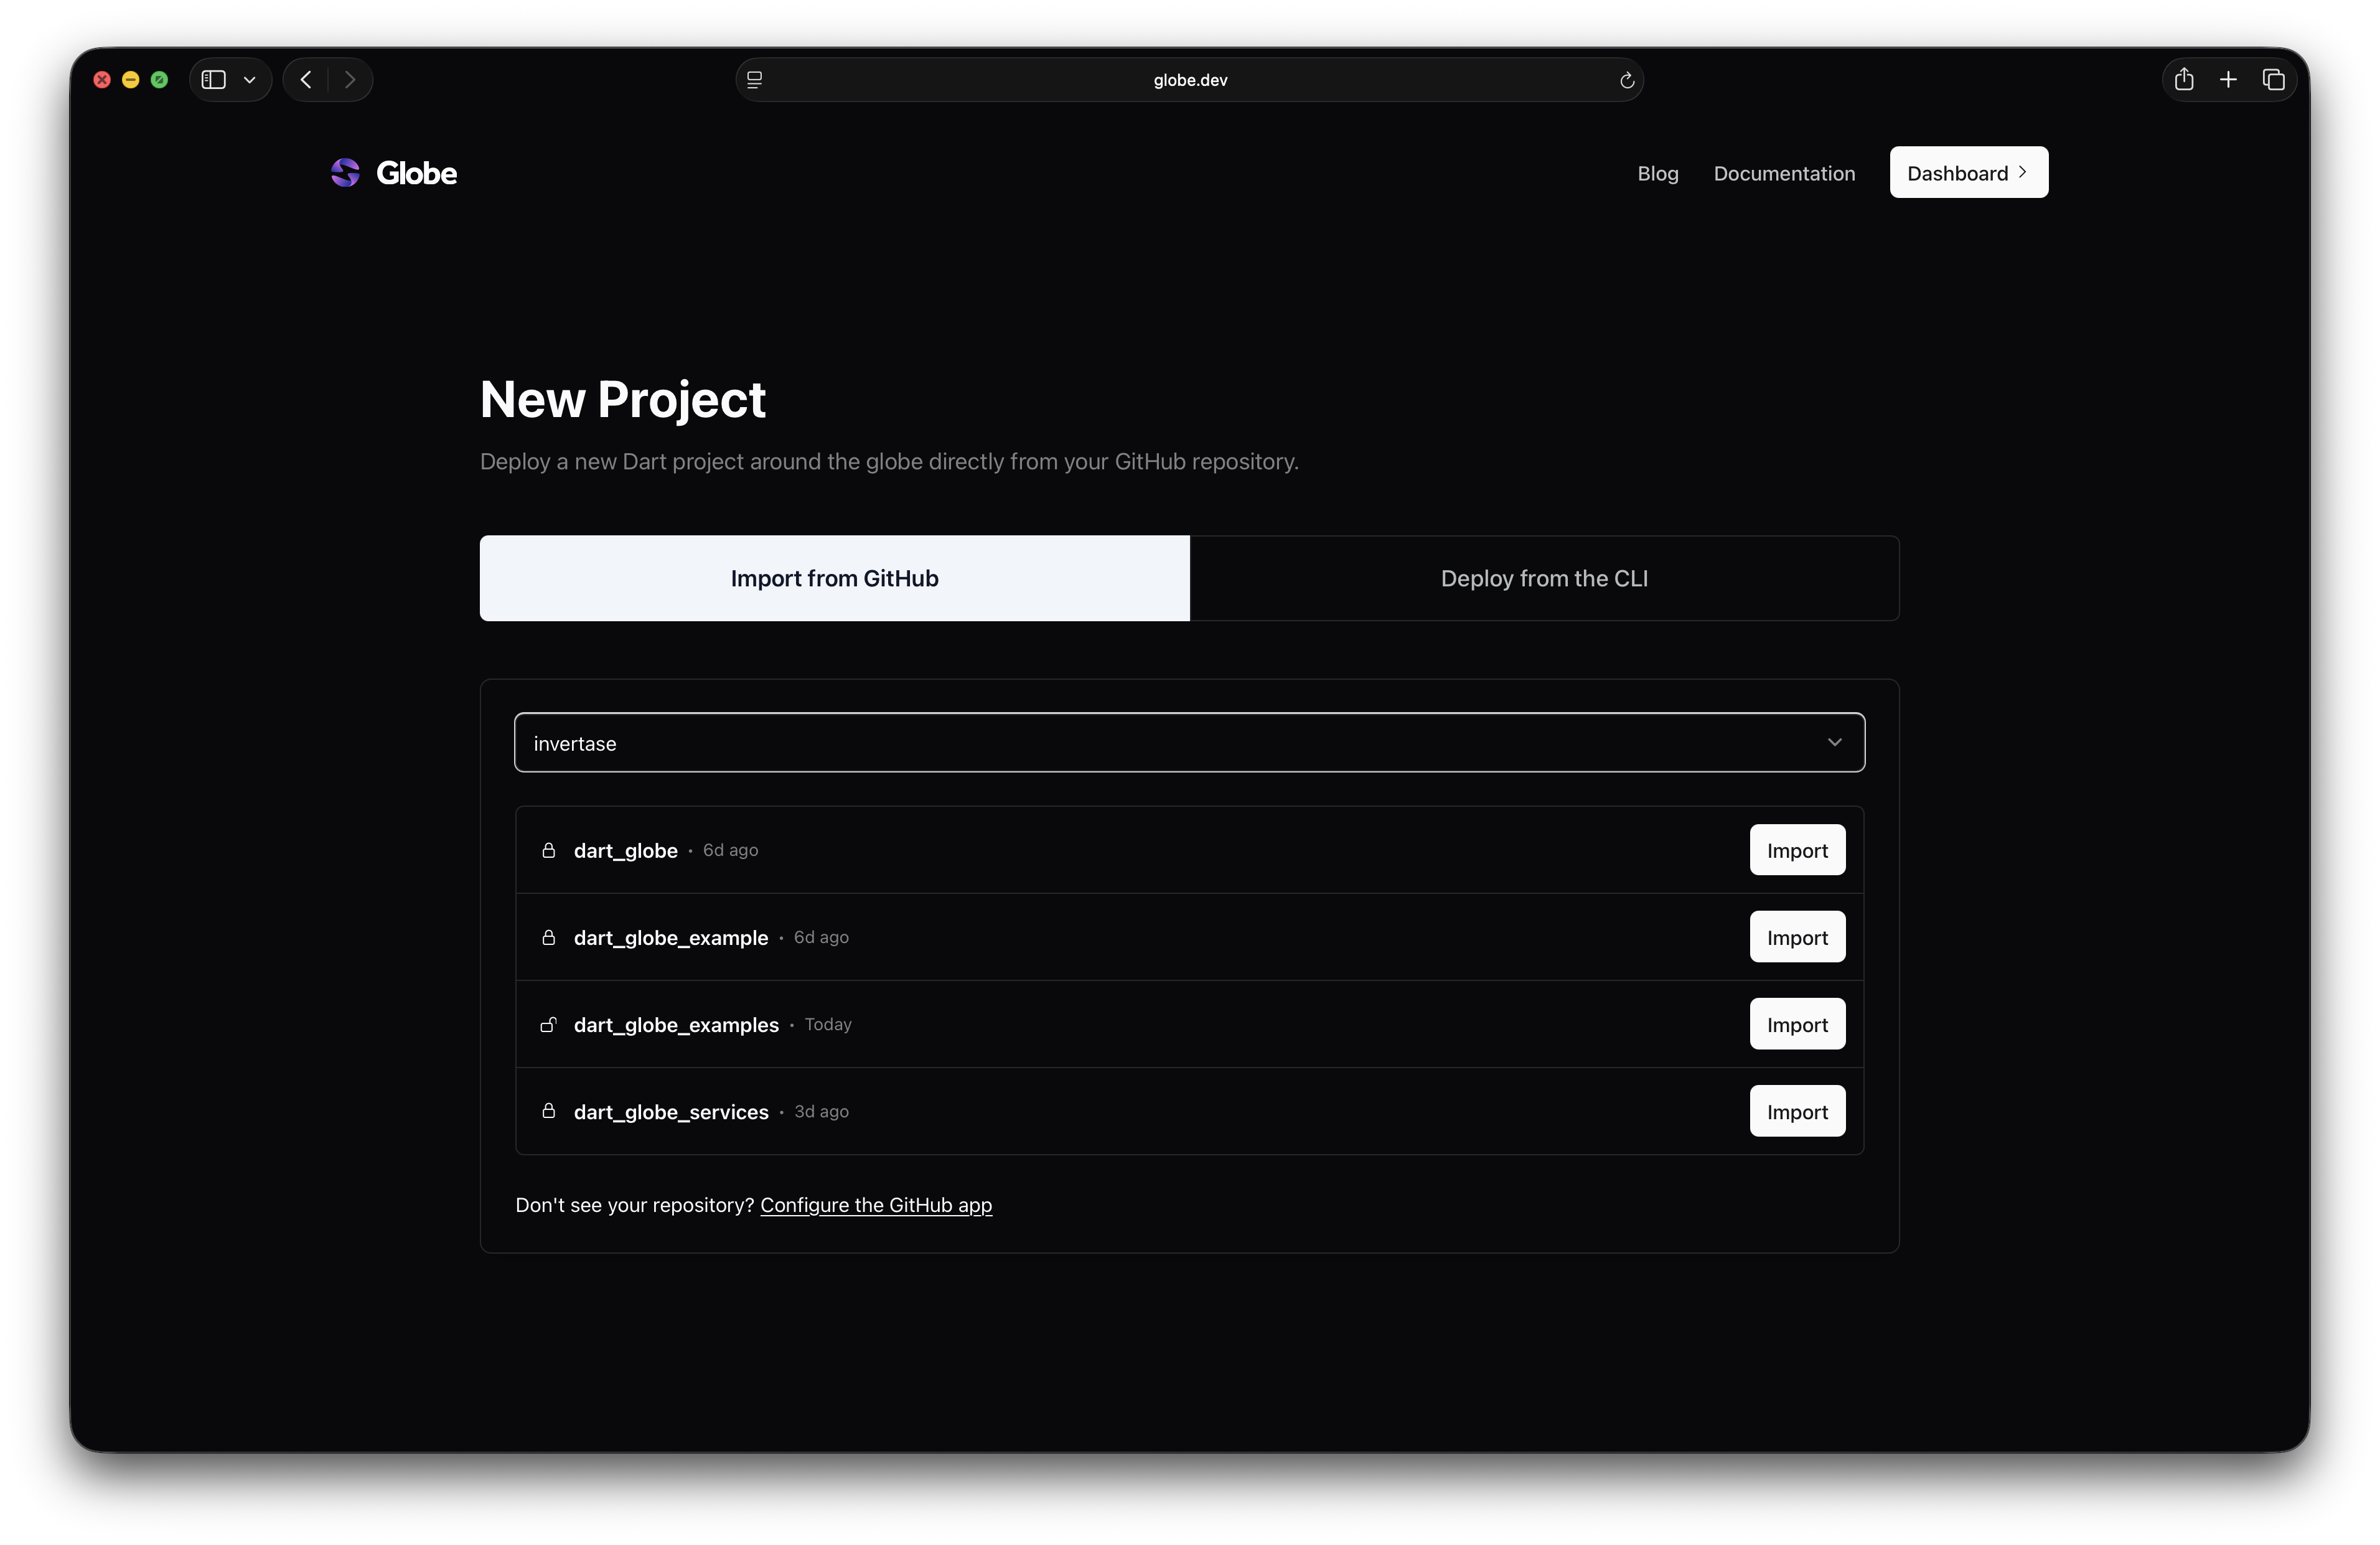2380x1545 pixels.
Task: Click lock icon beside dart_globe
Action: point(548,850)
